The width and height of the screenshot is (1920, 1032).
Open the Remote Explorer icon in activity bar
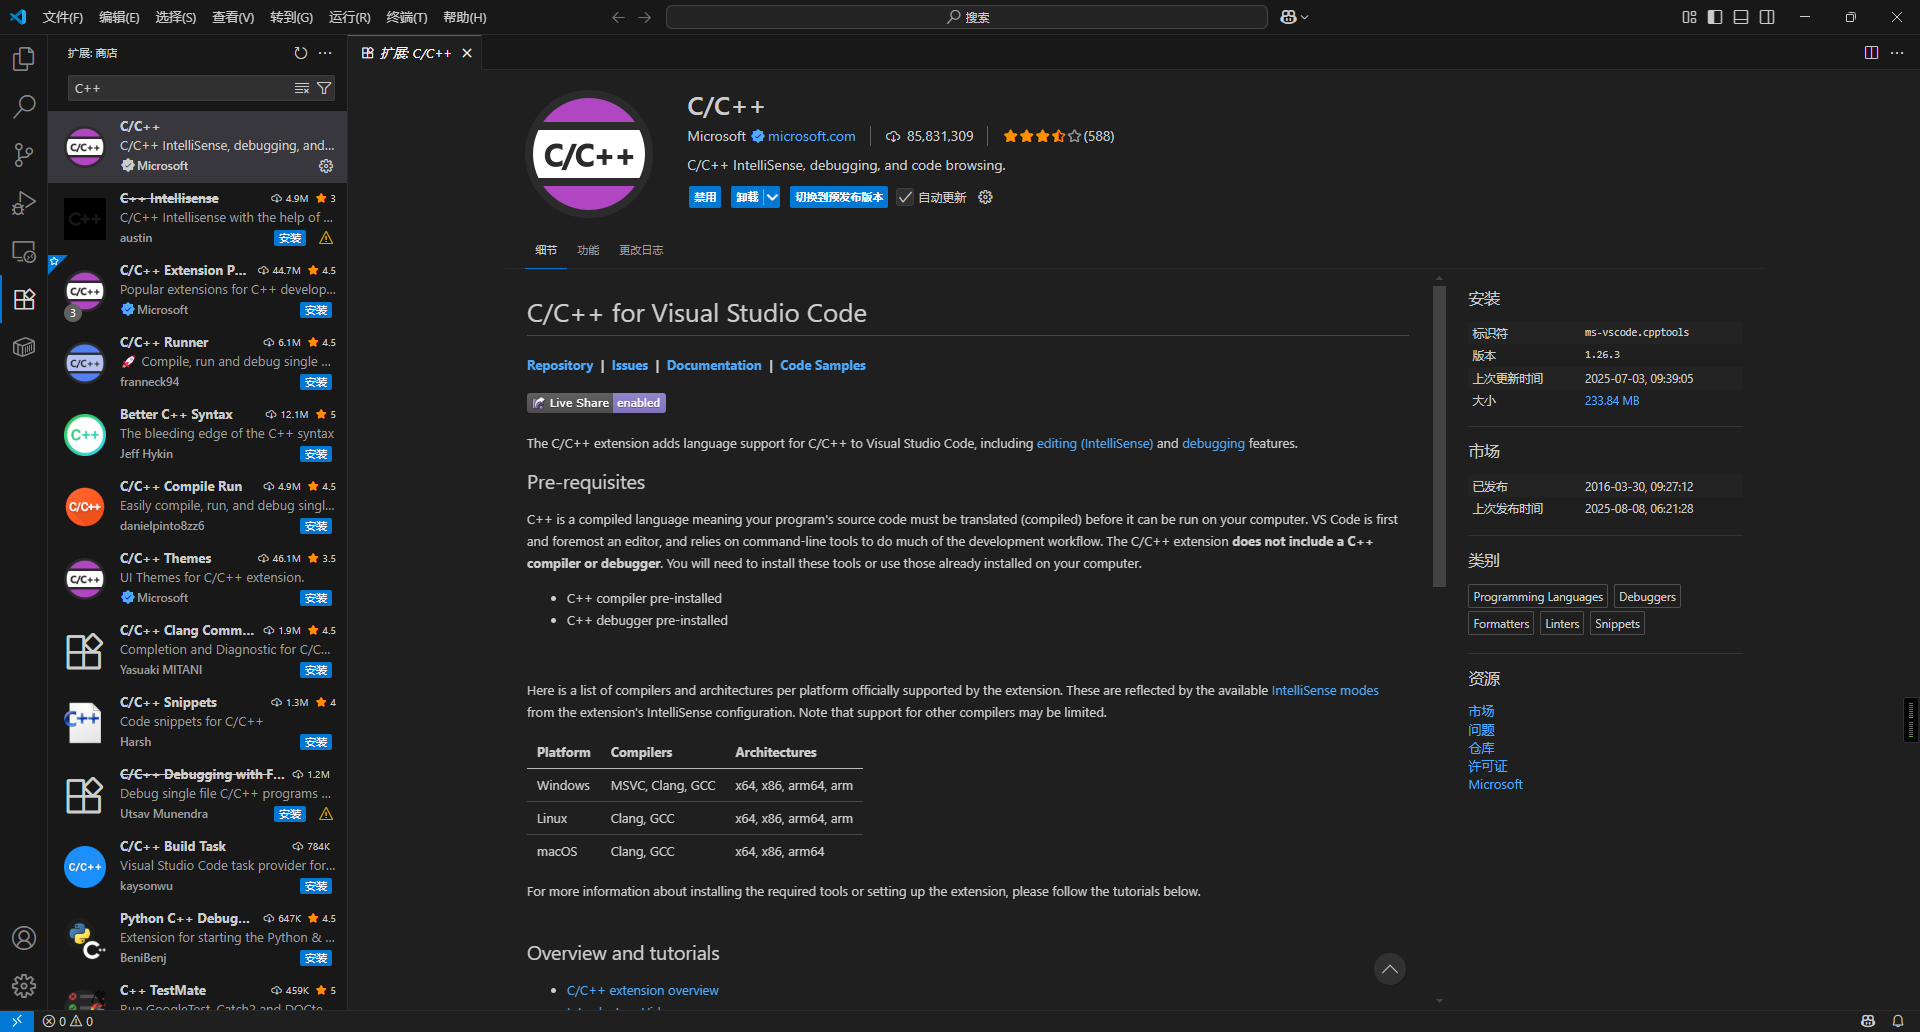24,252
